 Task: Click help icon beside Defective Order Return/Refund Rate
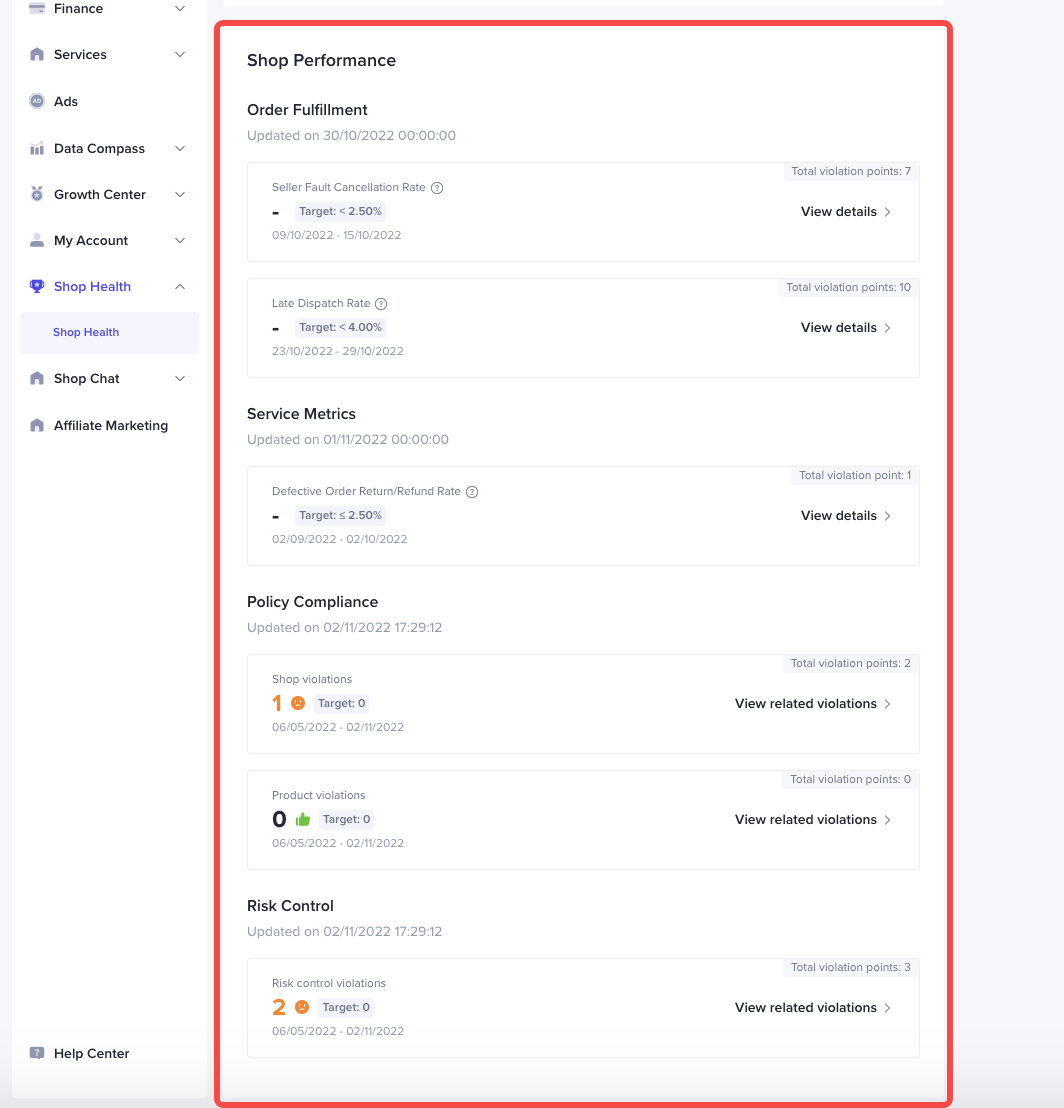click(472, 492)
